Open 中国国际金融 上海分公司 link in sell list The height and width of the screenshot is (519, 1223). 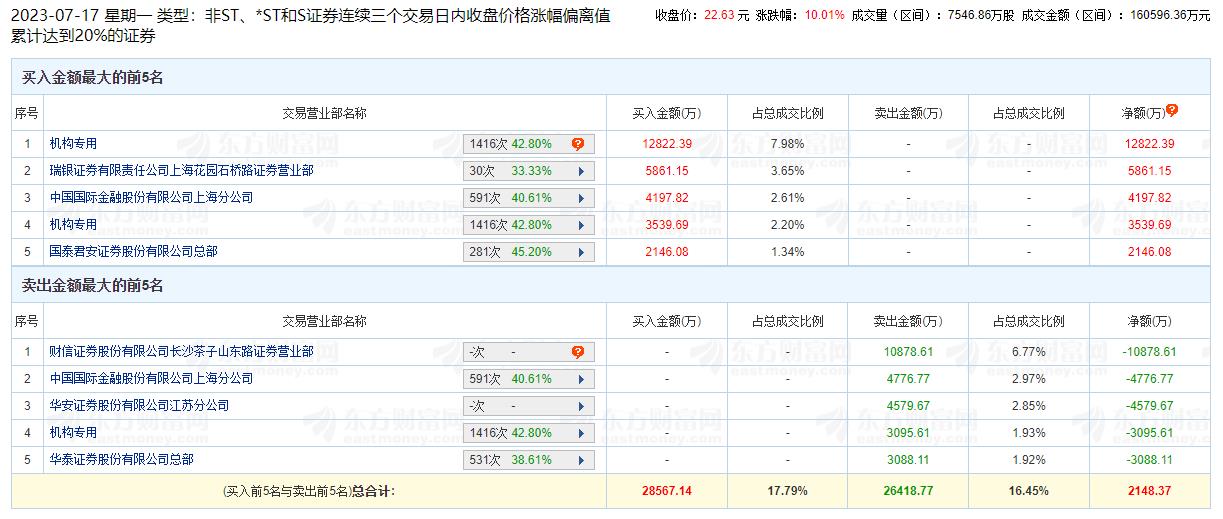151,379
